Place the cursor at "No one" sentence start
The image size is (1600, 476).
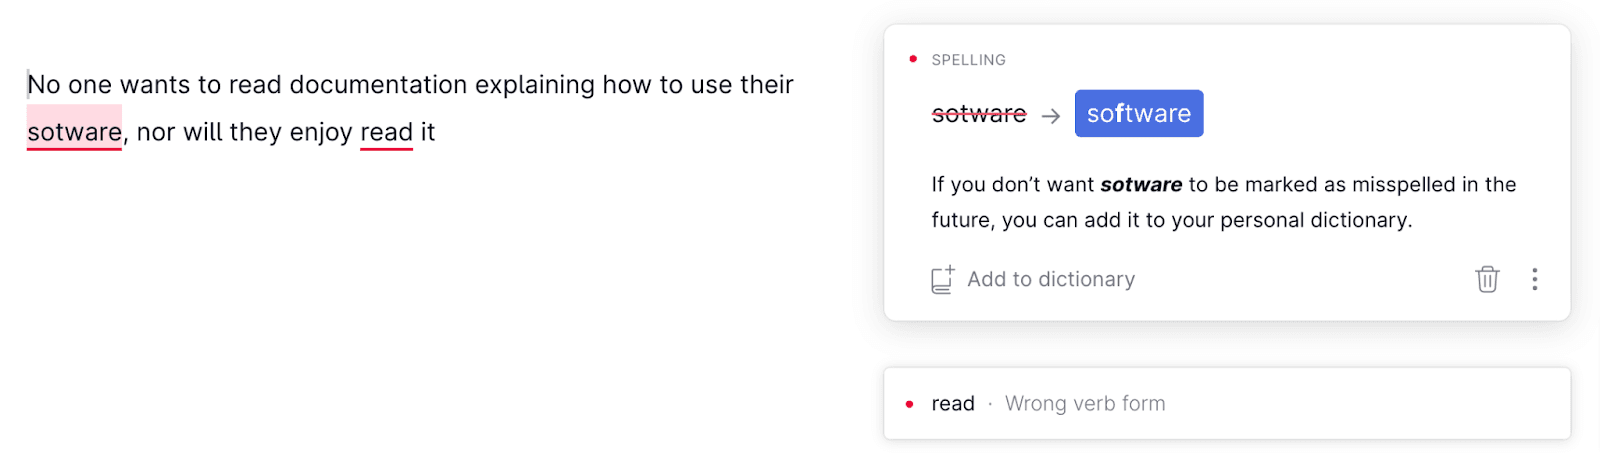coord(29,85)
